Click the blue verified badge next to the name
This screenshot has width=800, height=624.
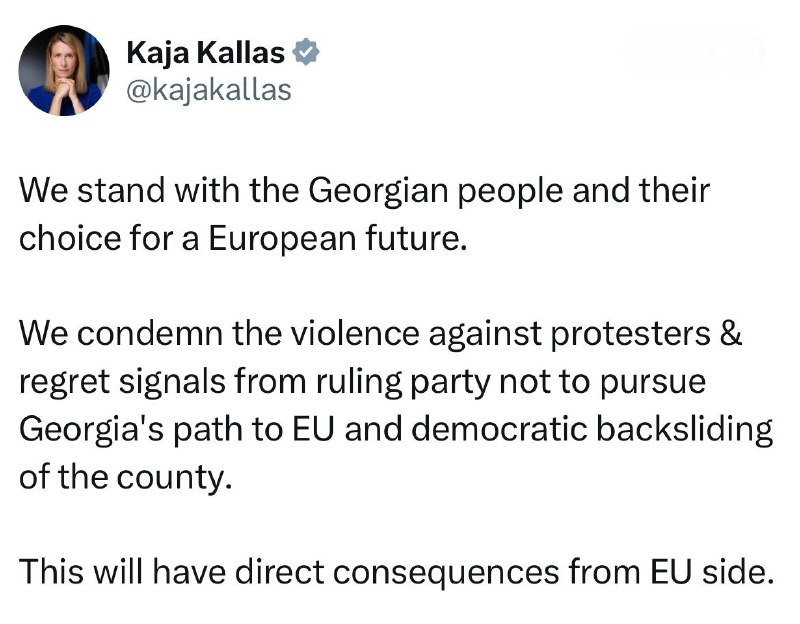306,52
